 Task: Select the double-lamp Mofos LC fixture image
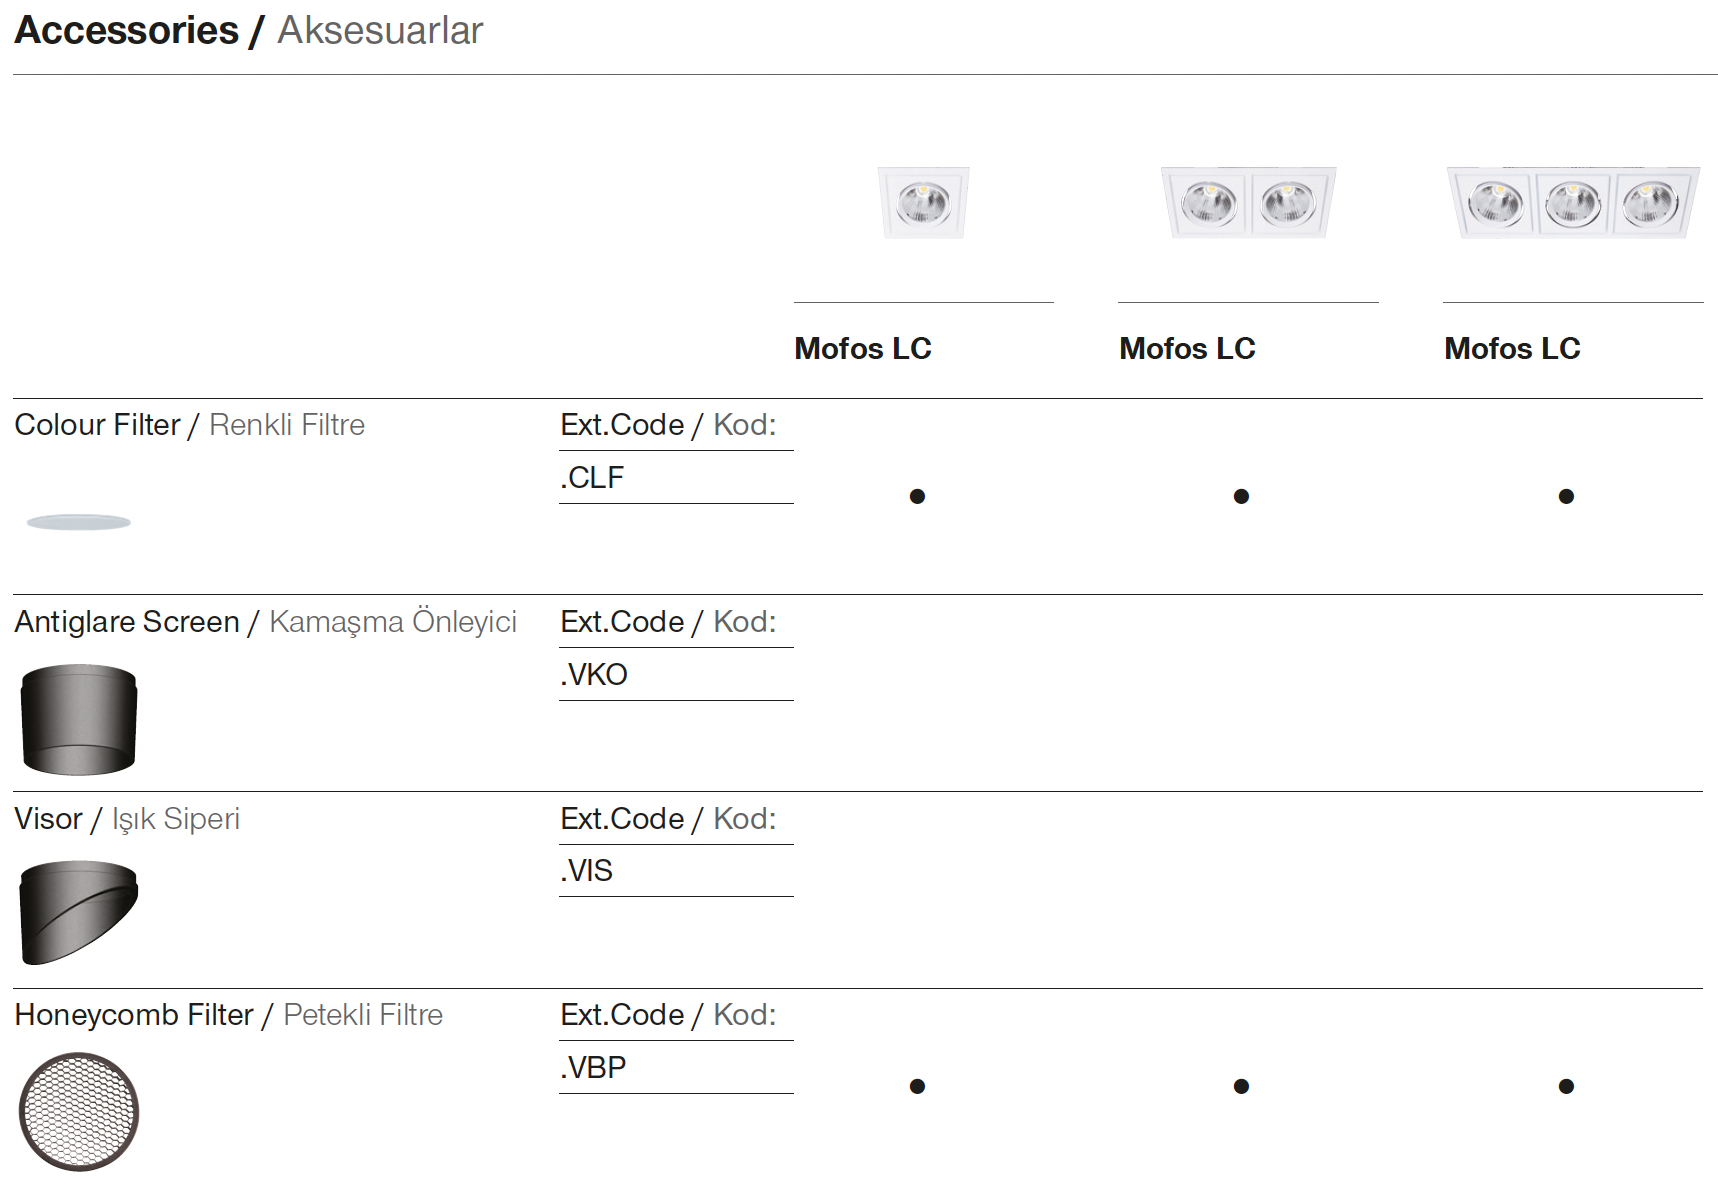1248,203
